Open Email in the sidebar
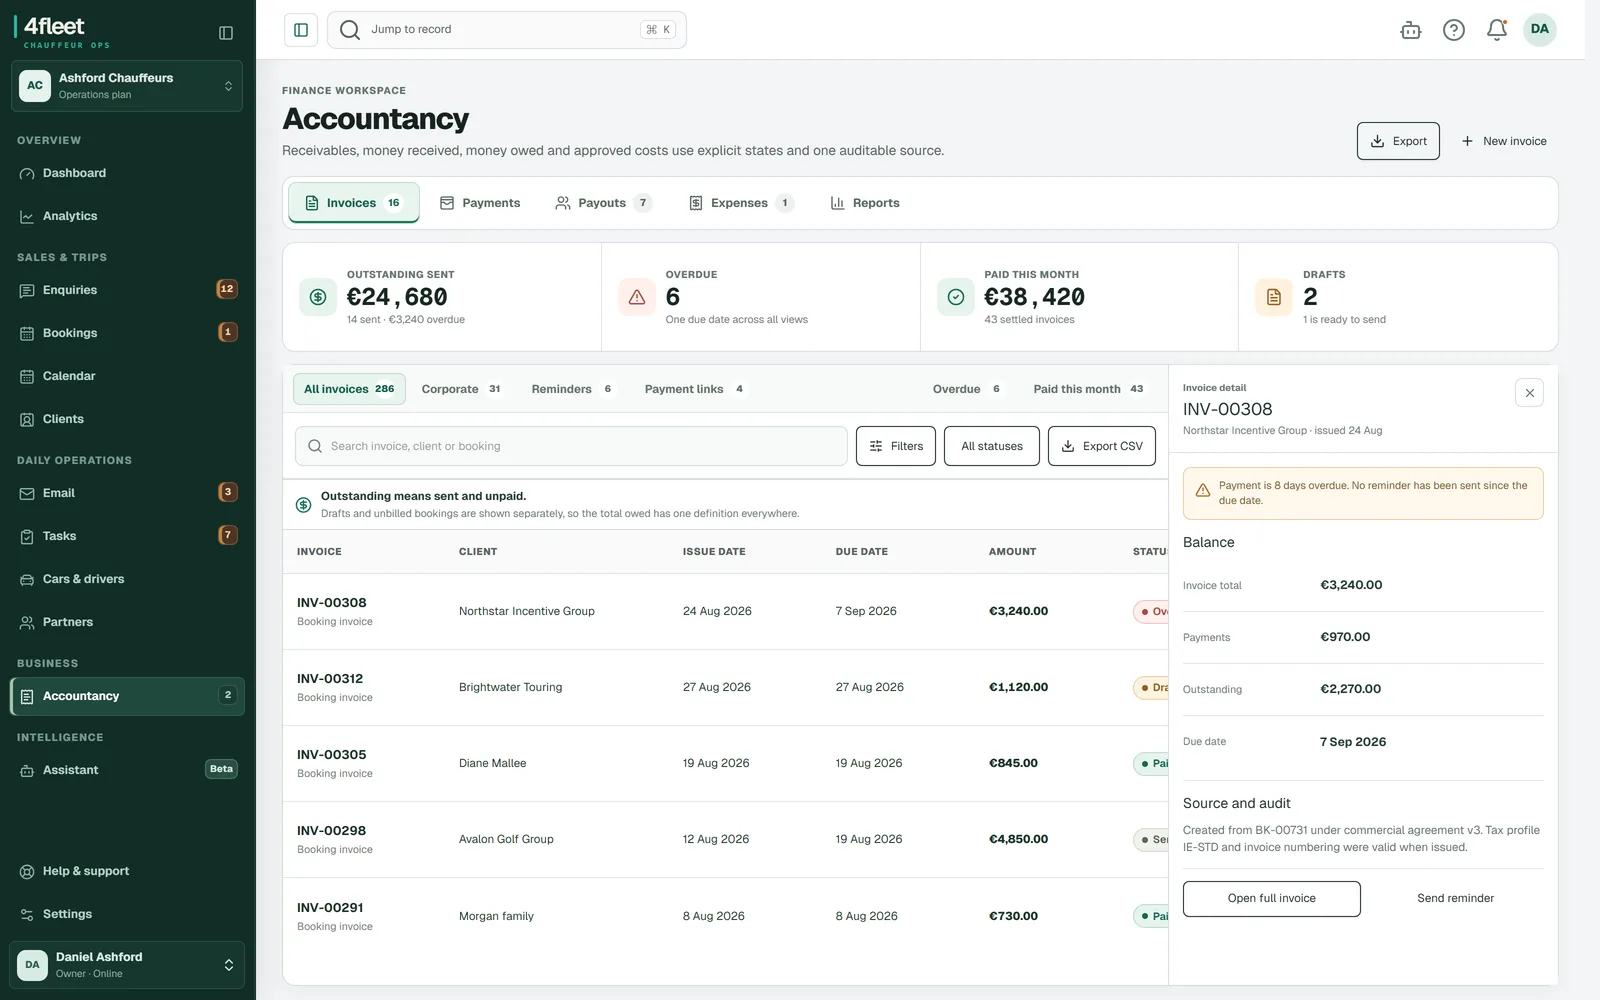The height and width of the screenshot is (1000, 1600). [127, 493]
